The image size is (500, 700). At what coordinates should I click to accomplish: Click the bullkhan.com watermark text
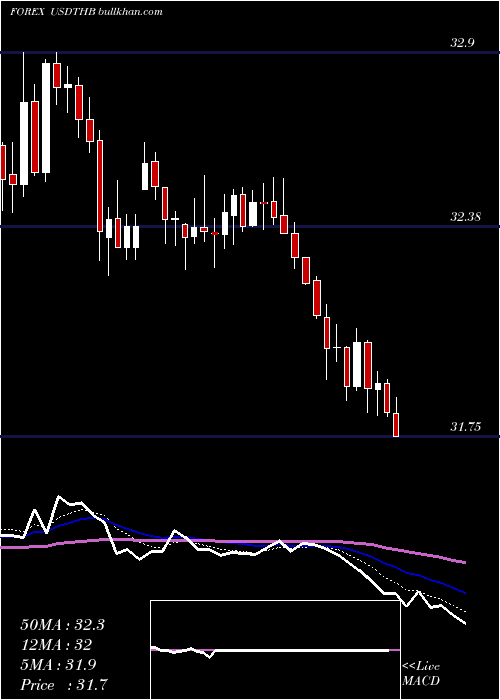point(129,12)
